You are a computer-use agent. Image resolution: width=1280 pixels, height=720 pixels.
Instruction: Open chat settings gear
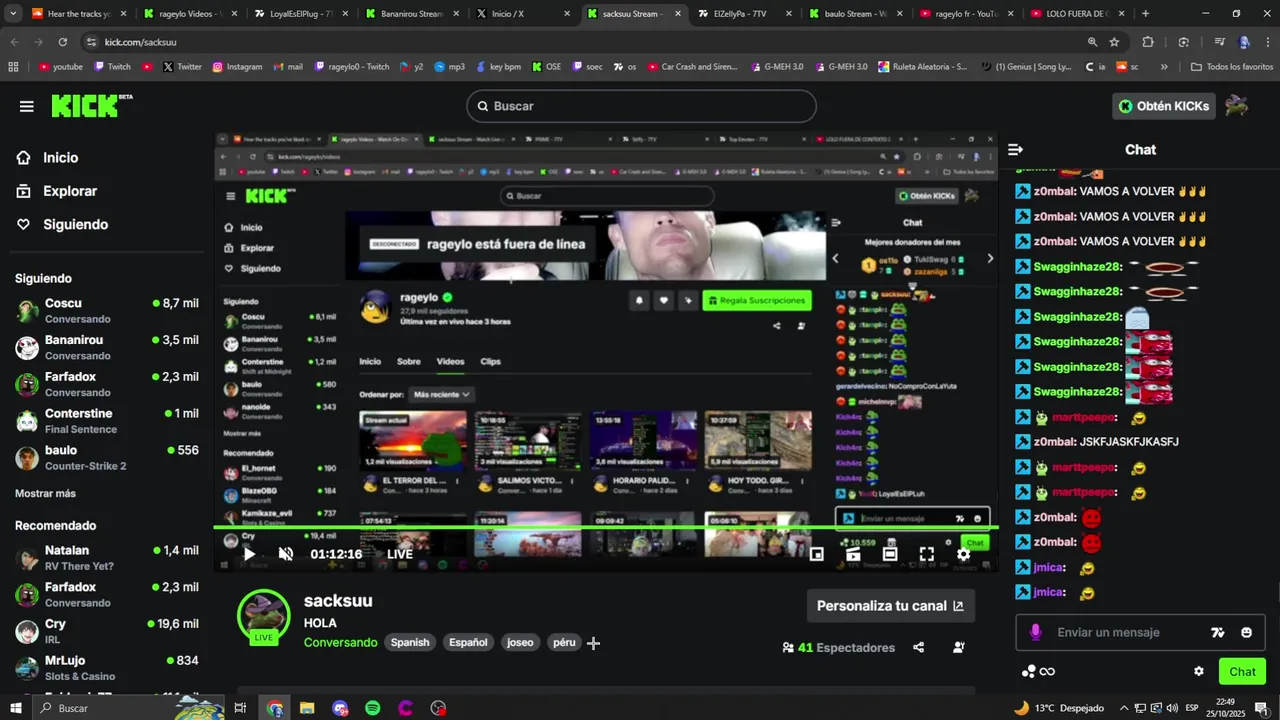tap(1199, 671)
